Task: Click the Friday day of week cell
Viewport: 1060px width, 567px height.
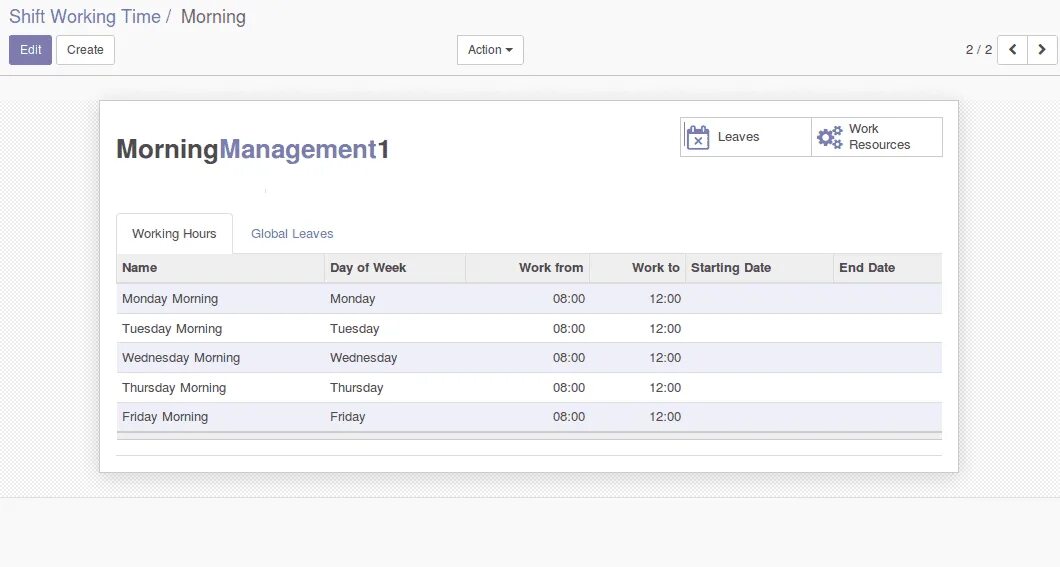Action: pos(347,417)
